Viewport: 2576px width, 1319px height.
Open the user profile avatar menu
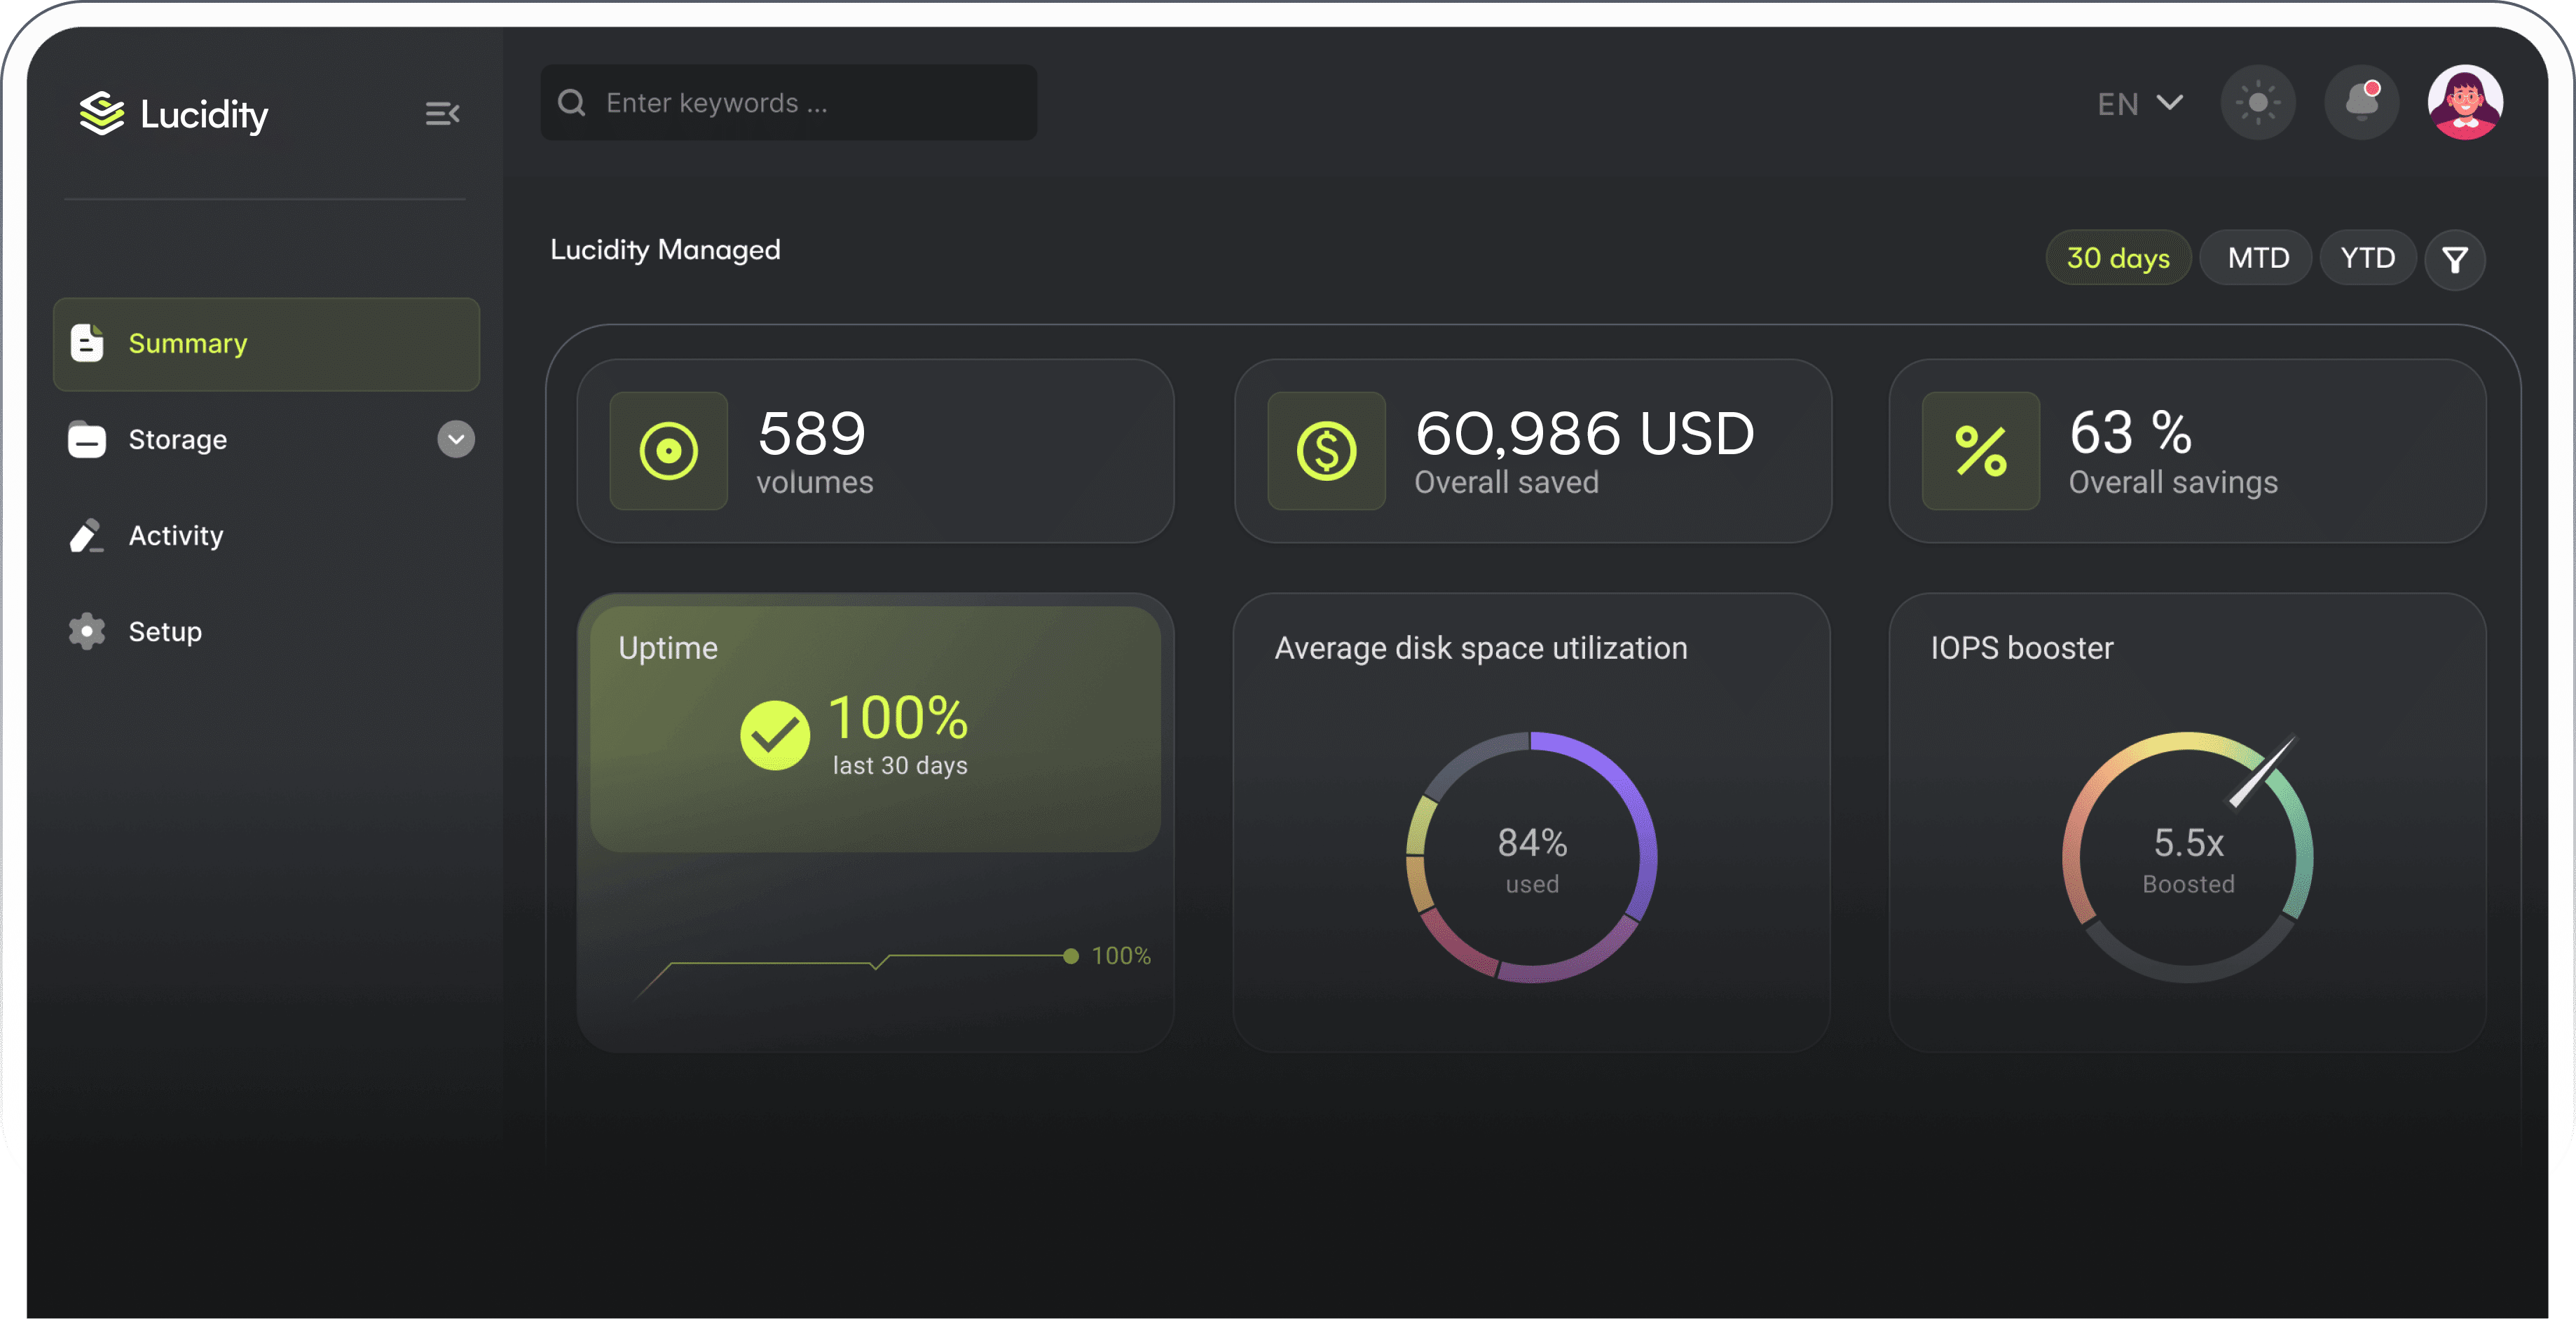tap(2465, 102)
